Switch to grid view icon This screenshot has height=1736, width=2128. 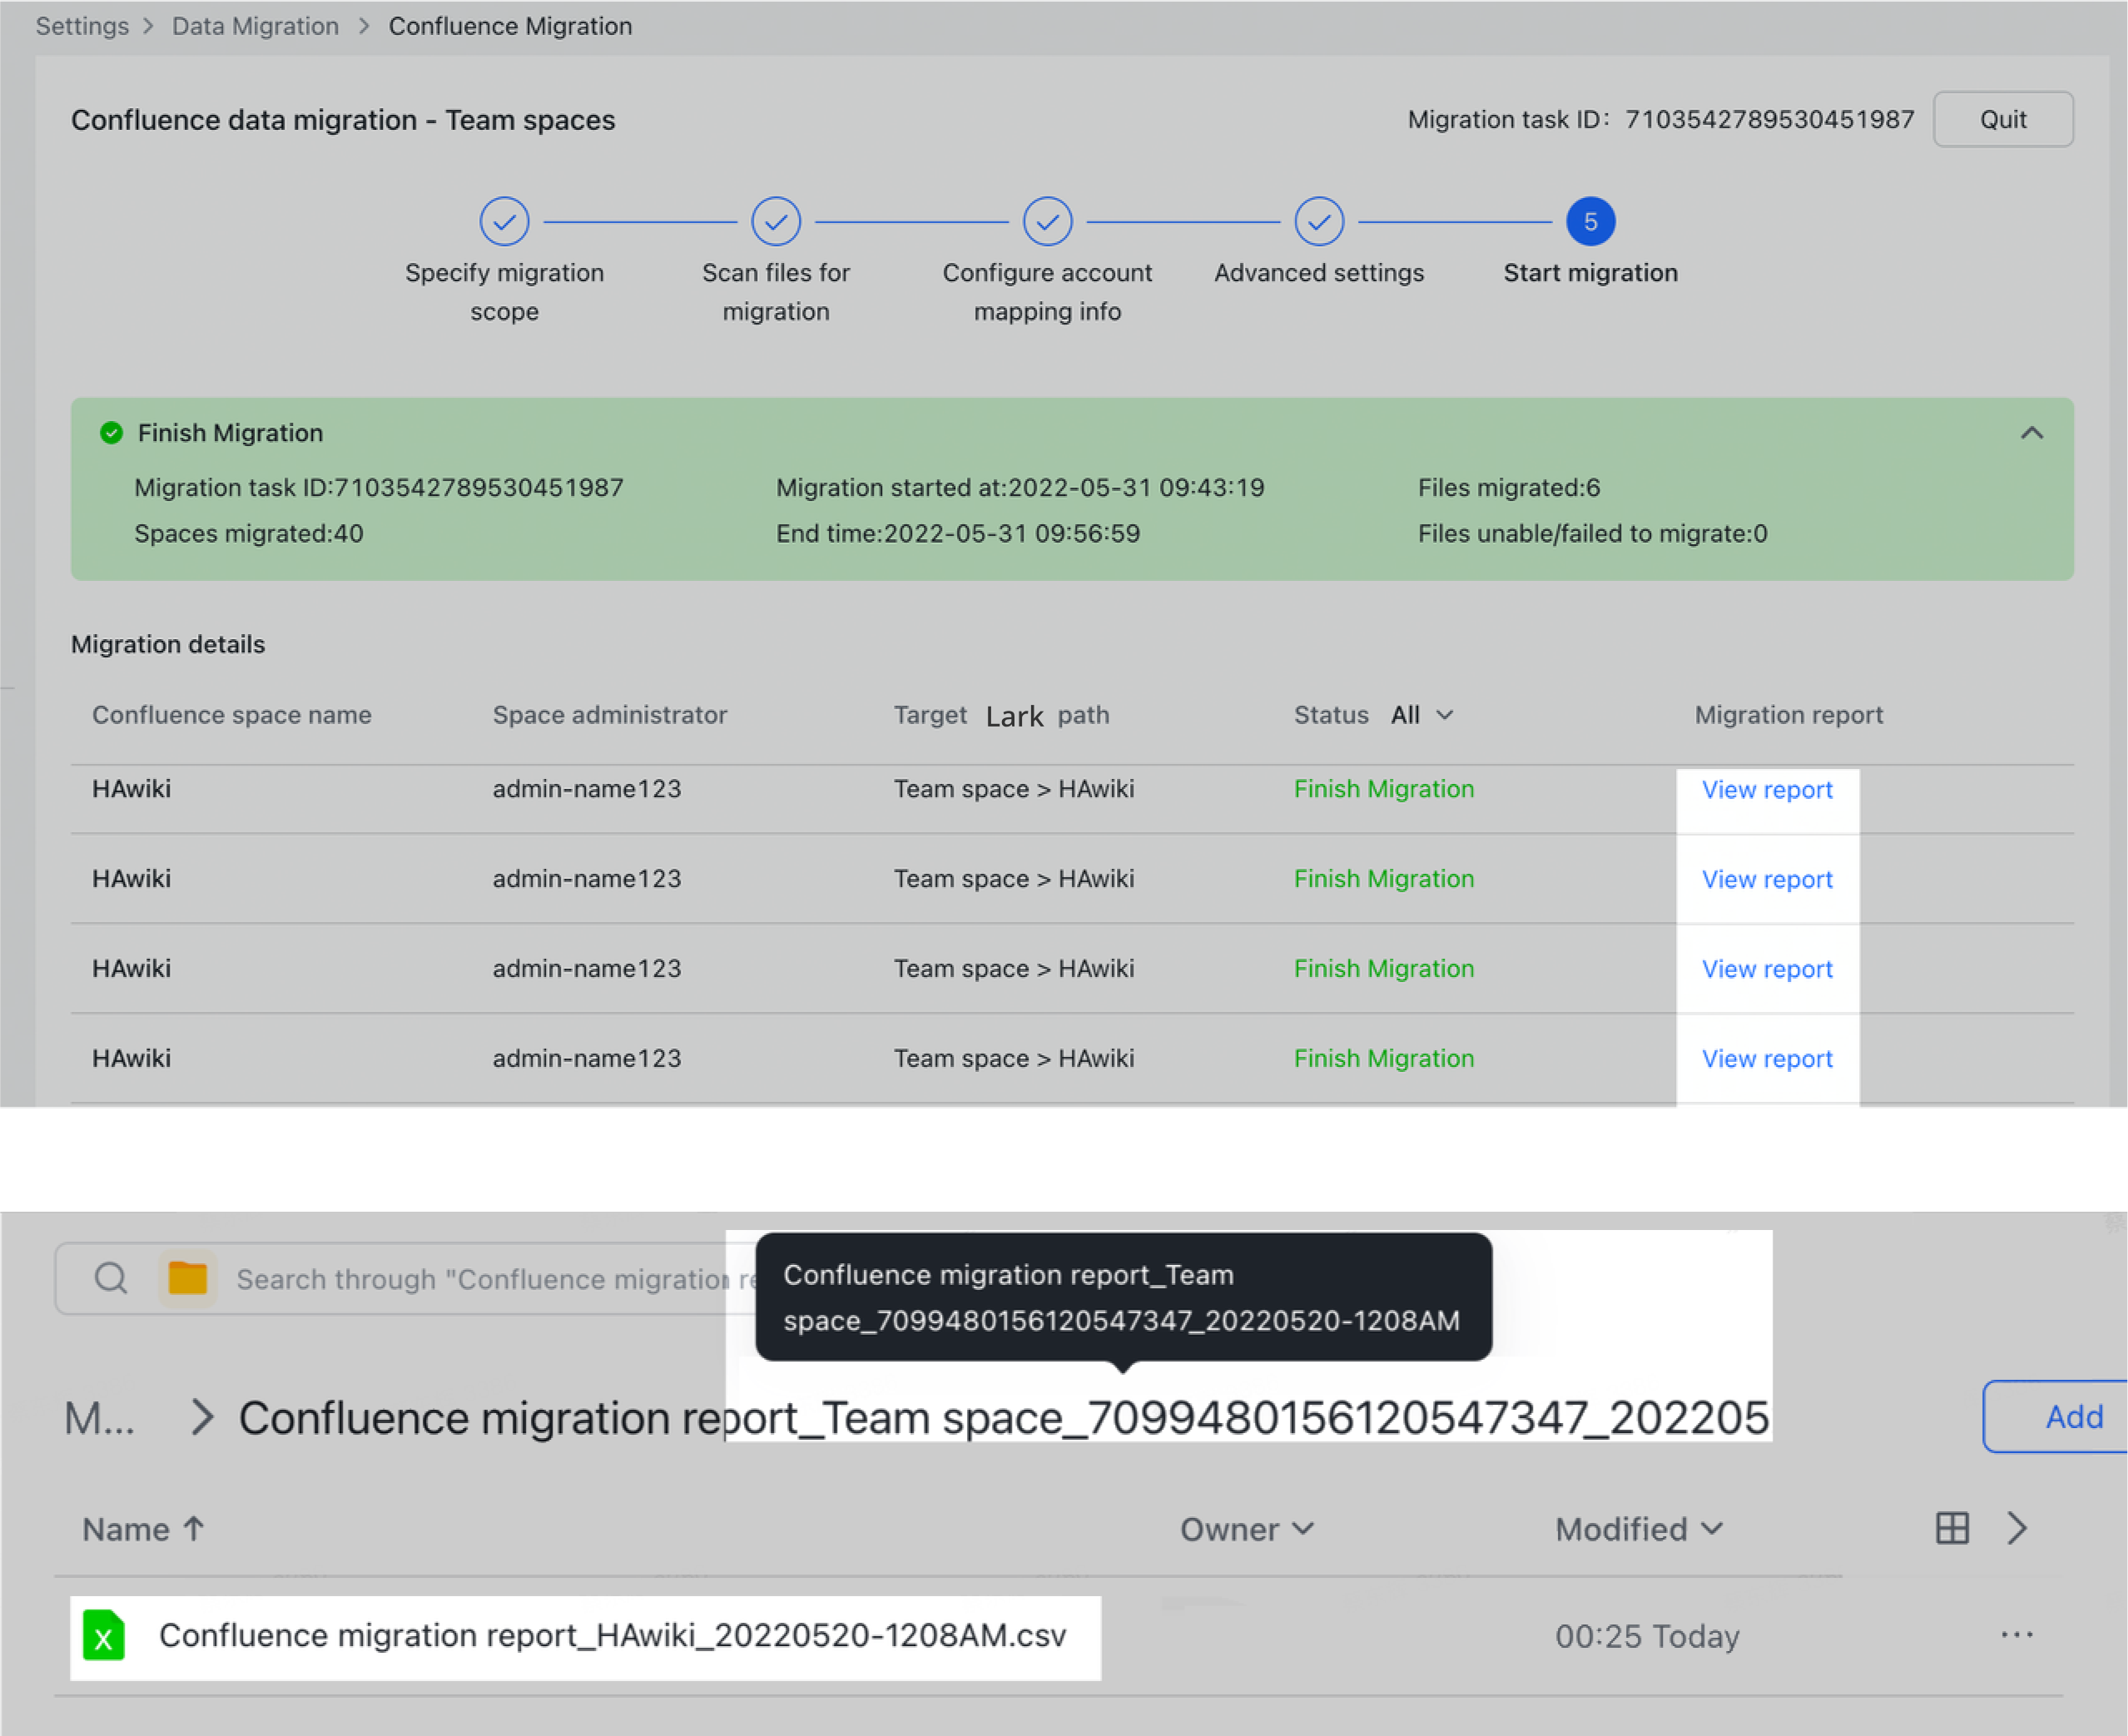click(1951, 1528)
